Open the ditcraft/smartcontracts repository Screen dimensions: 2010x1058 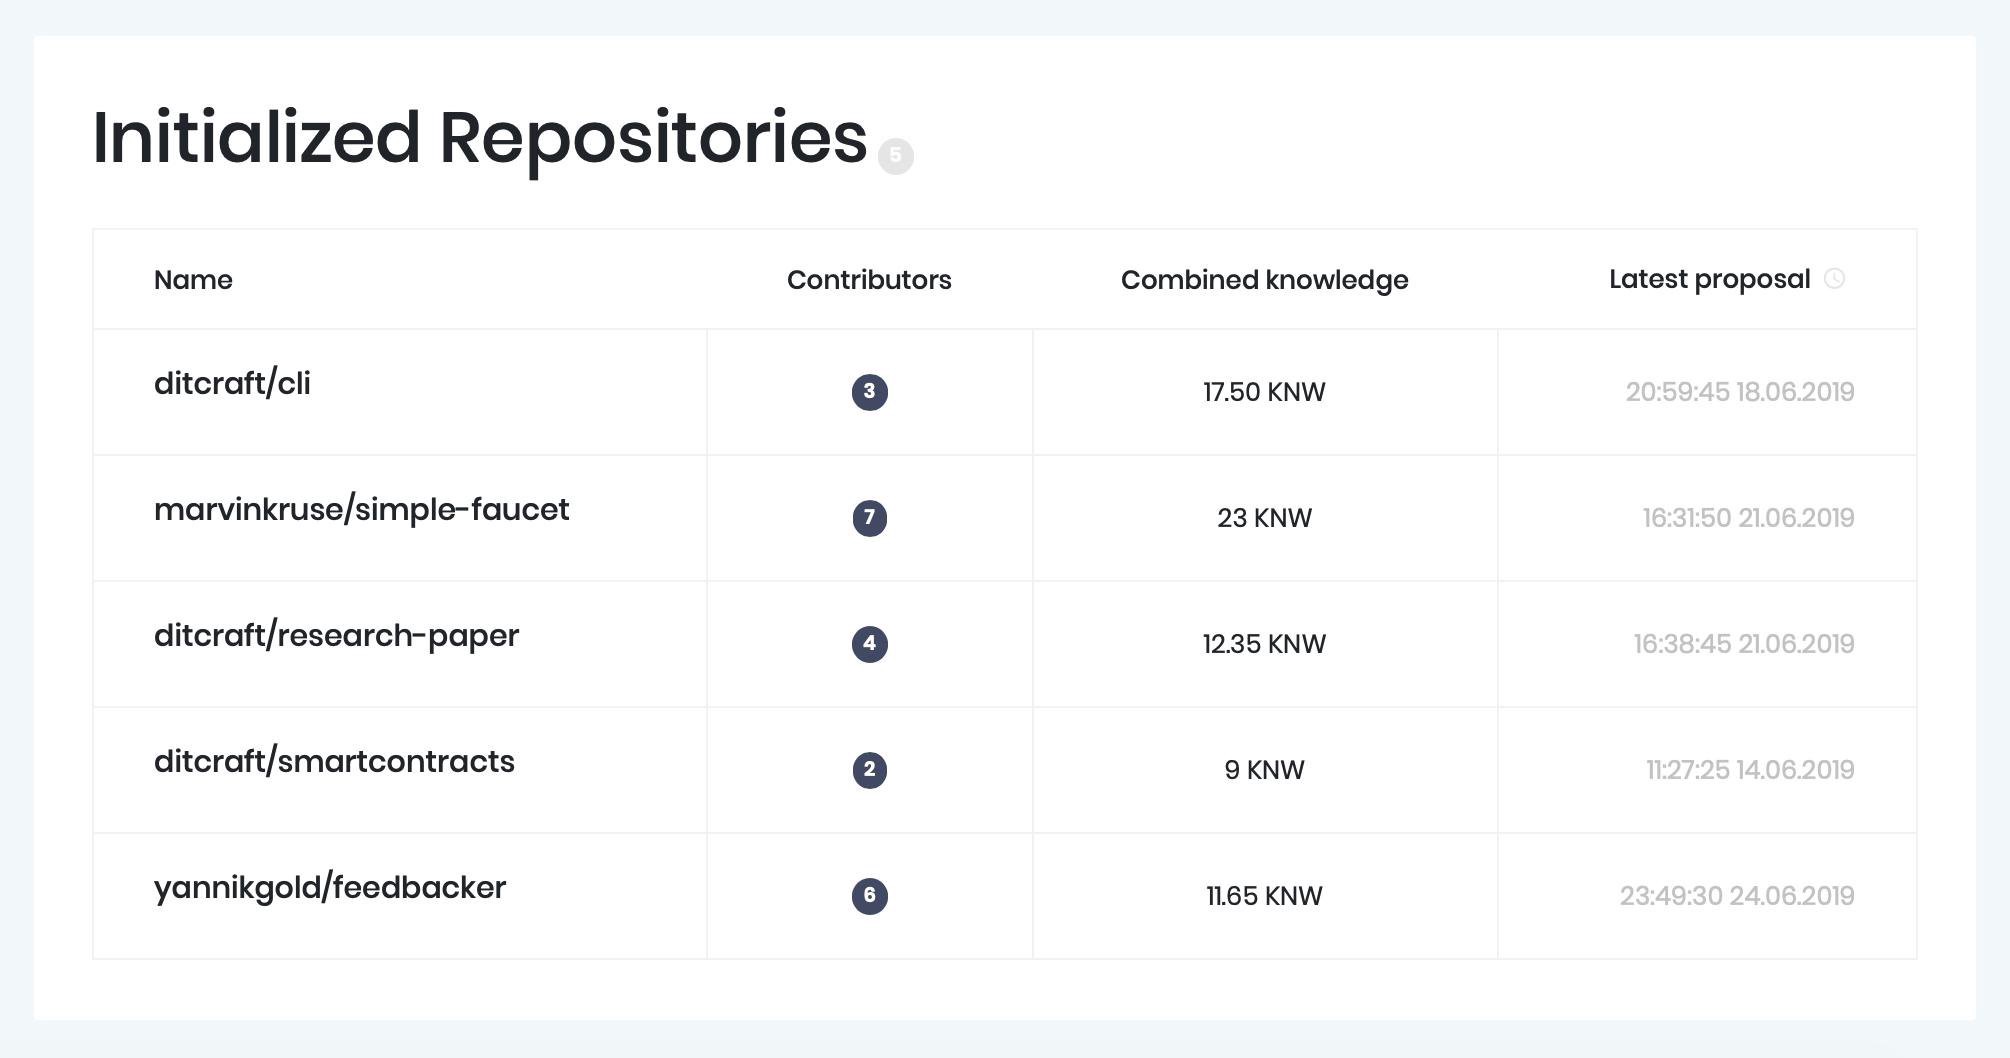(x=334, y=762)
